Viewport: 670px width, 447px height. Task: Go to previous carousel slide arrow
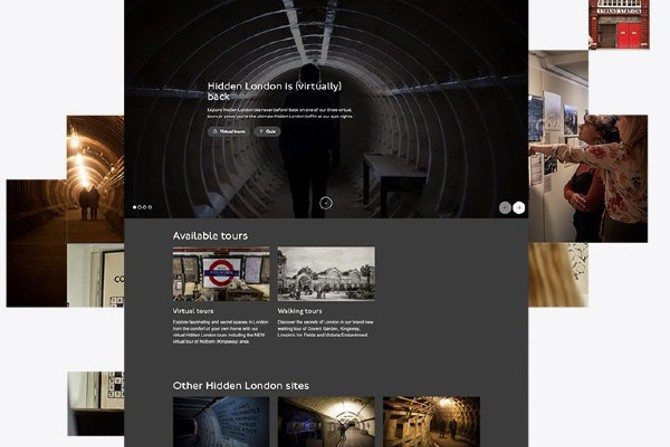tap(505, 208)
